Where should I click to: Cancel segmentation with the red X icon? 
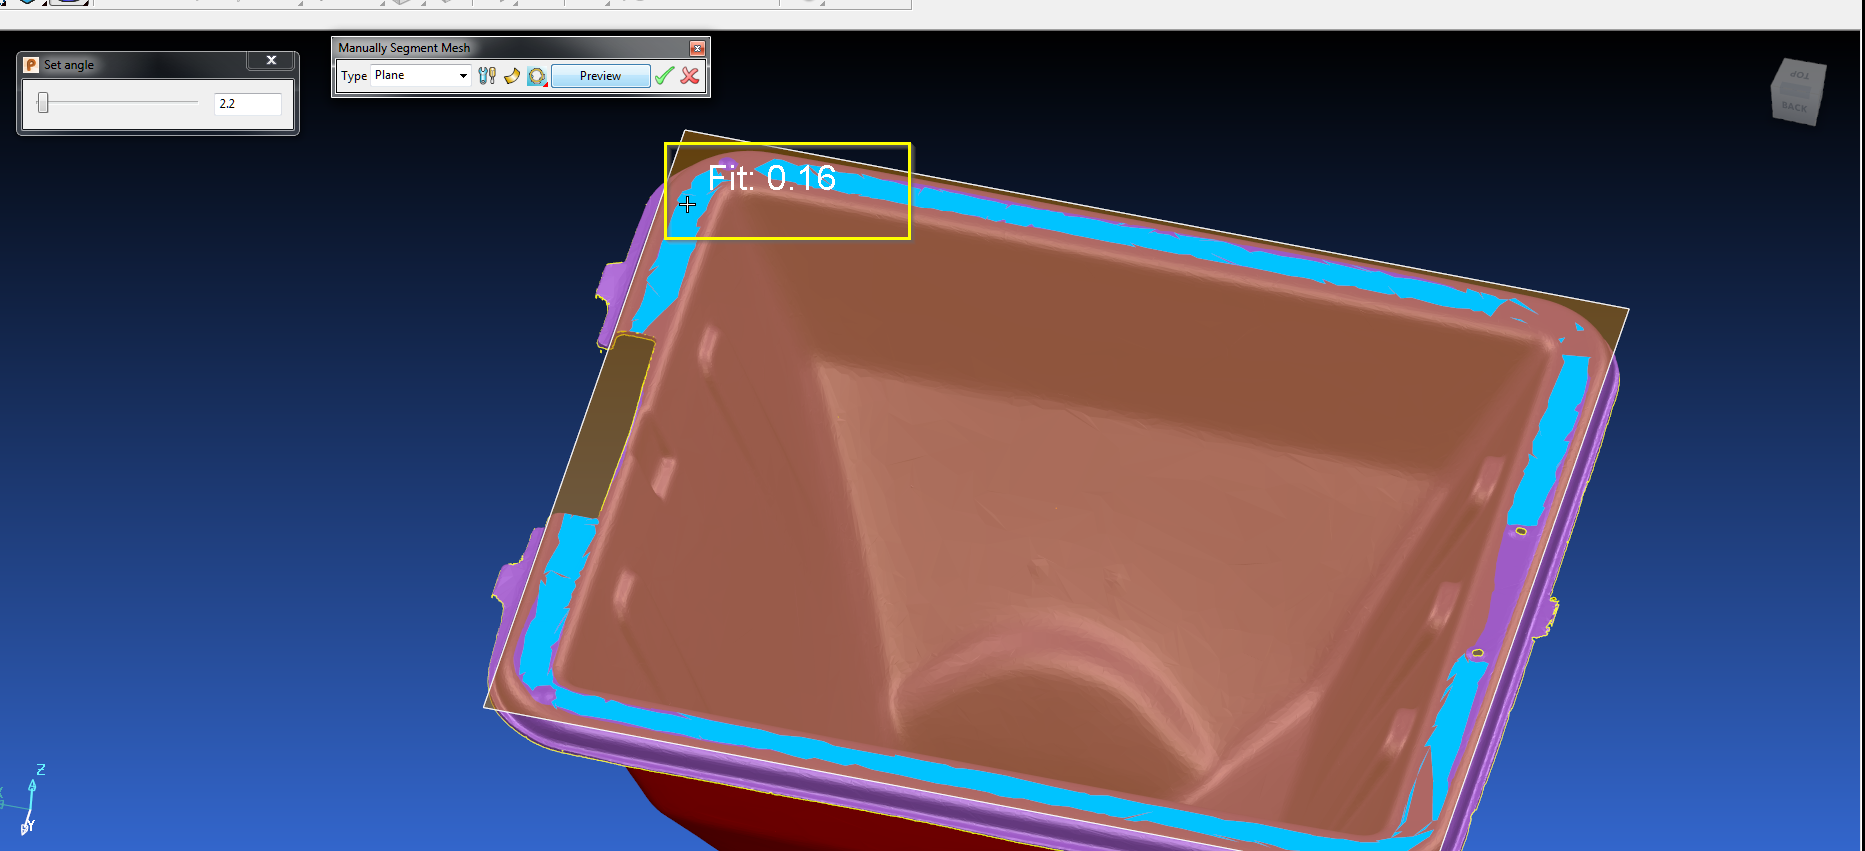point(690,76)
